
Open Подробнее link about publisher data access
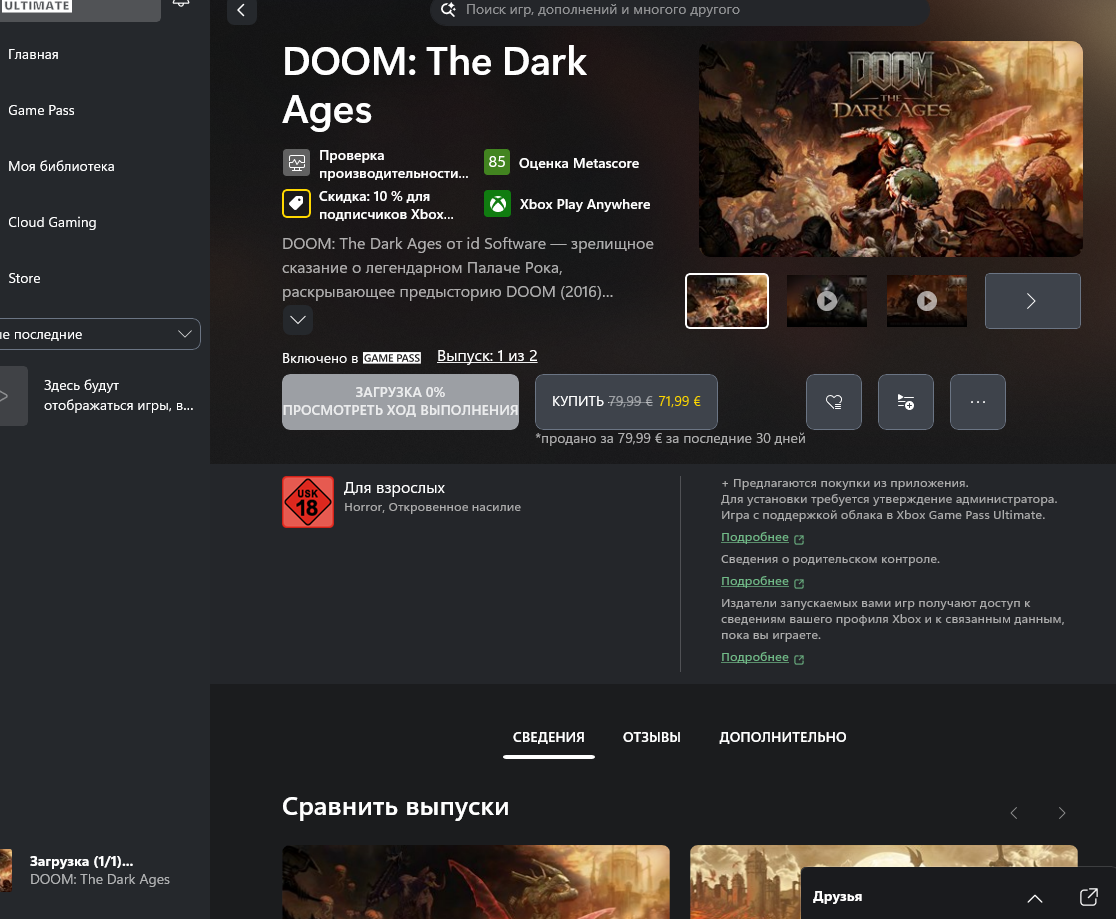tap(754, 658)
